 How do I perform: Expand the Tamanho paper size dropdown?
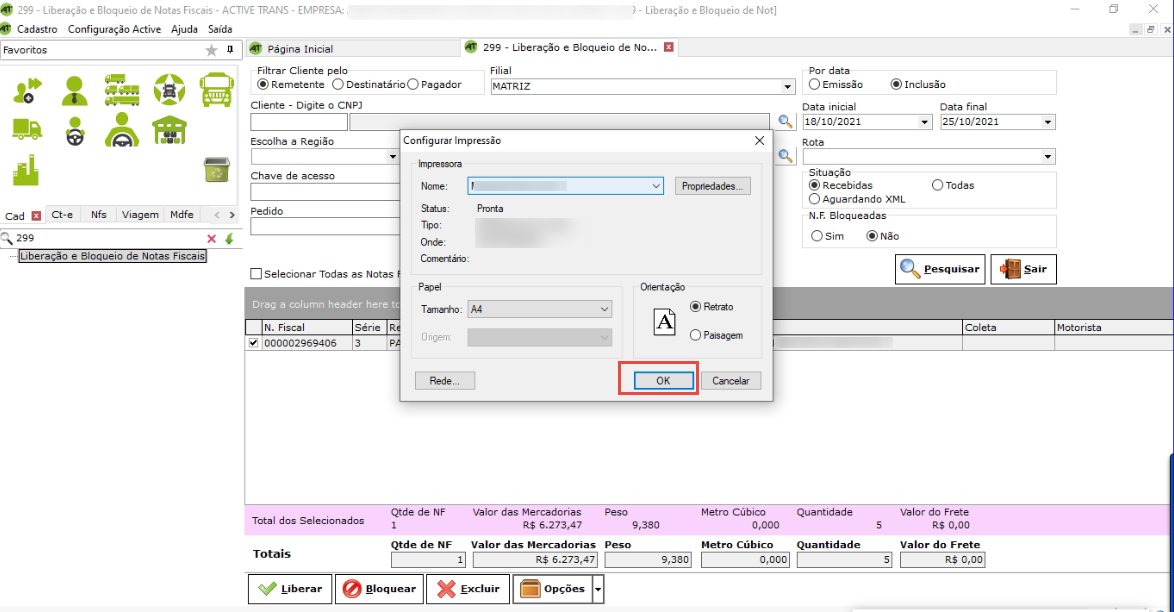[x=604, y=310]
